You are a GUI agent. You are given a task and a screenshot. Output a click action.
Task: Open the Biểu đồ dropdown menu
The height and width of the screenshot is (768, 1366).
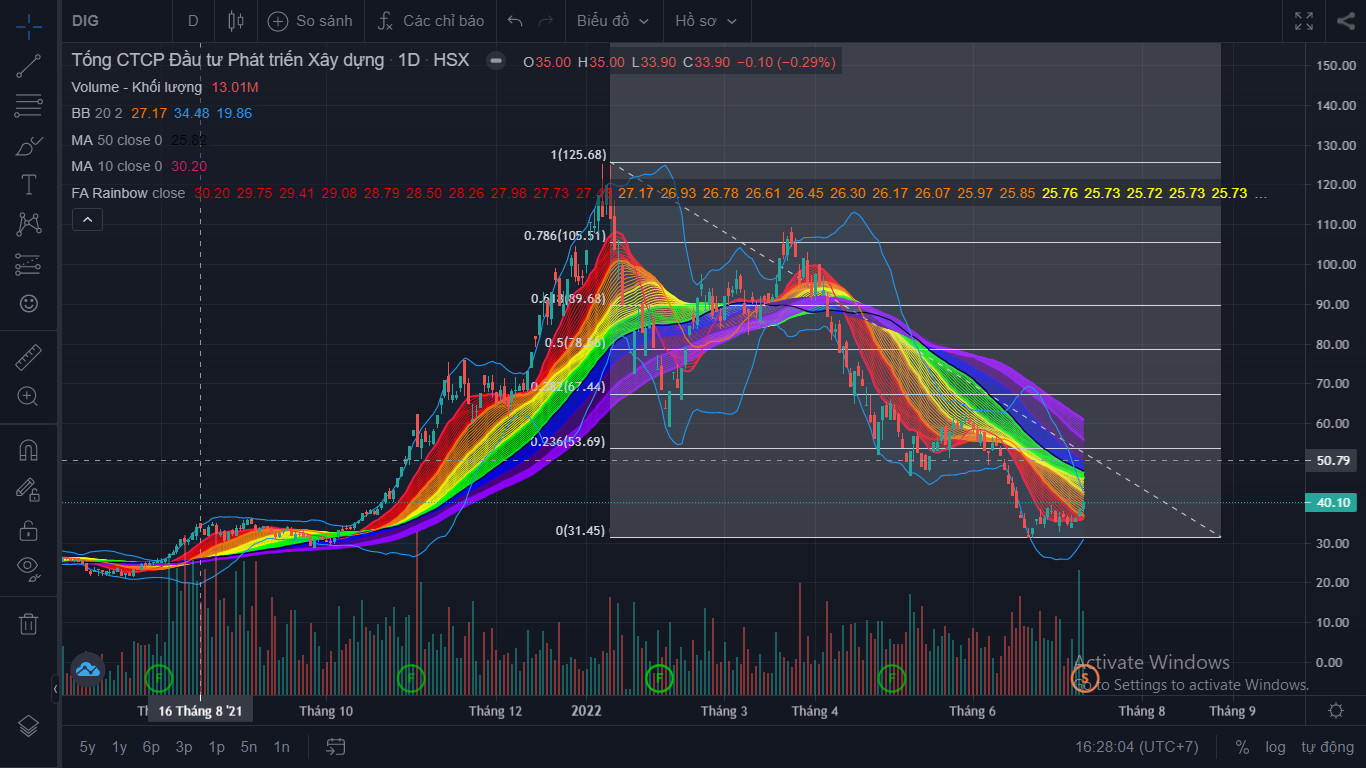612,21
